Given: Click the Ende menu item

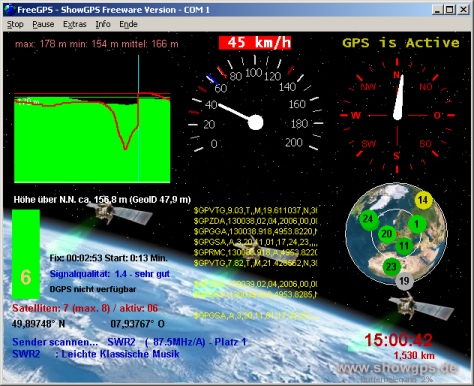Looking at the screenshot, I should pyautogui.click(x=128, y=24).
